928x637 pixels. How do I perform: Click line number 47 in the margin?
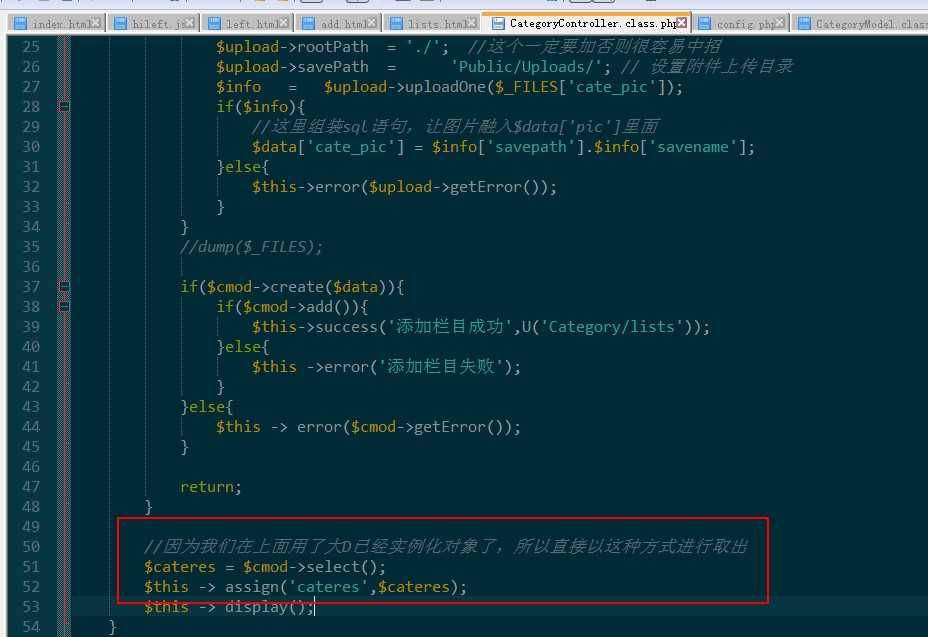click(31, 487)
